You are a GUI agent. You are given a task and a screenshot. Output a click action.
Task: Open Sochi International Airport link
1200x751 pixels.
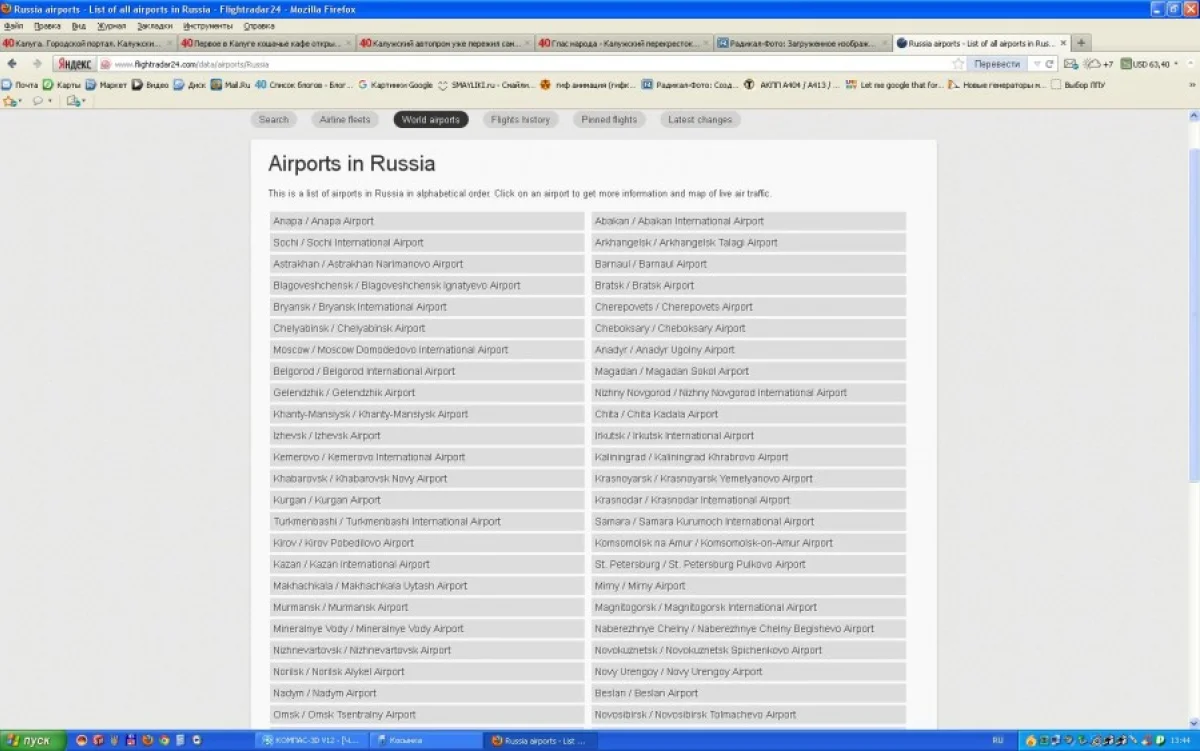click(348, 243)
